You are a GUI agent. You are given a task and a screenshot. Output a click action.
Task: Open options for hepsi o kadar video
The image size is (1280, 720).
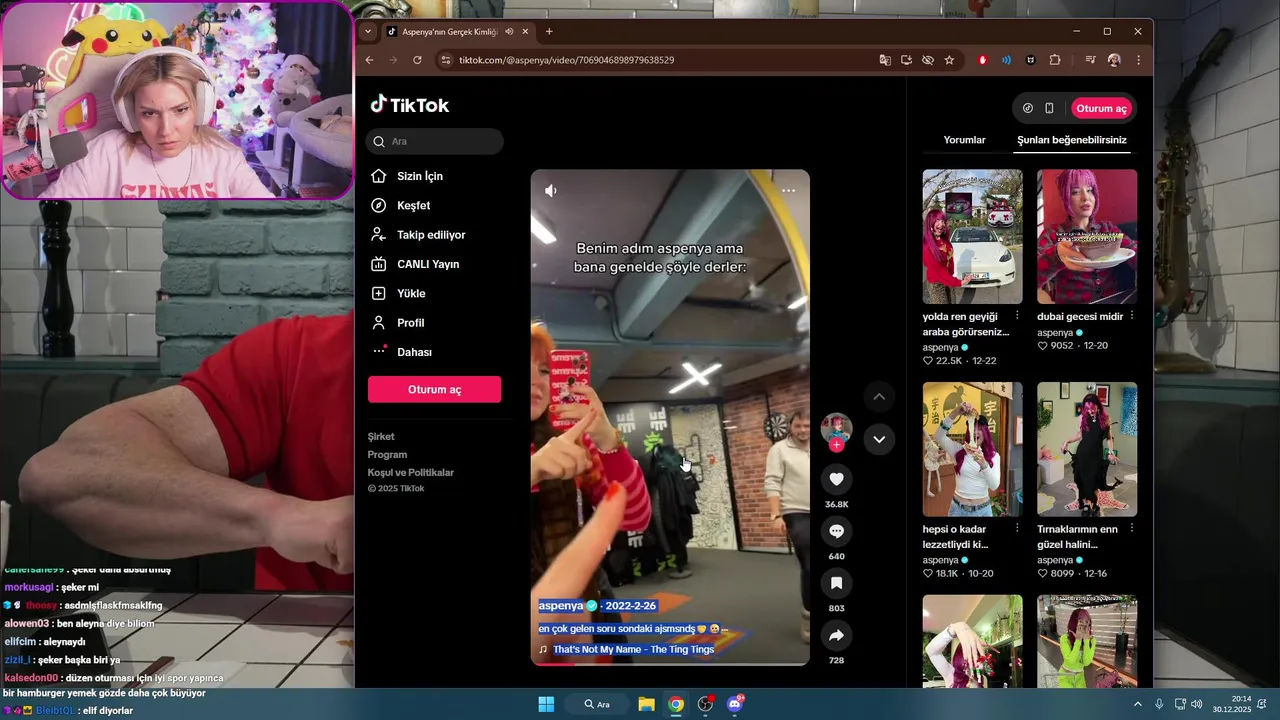coord(1017,528)
